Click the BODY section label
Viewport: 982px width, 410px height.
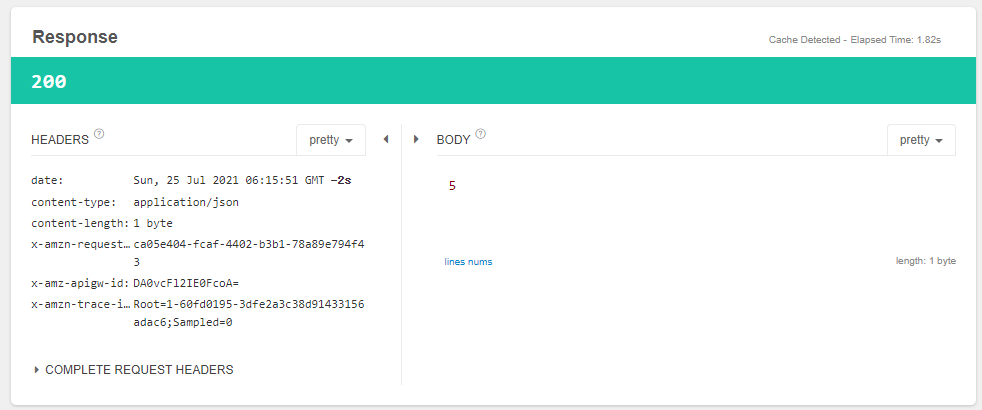(x=453, y=140)
